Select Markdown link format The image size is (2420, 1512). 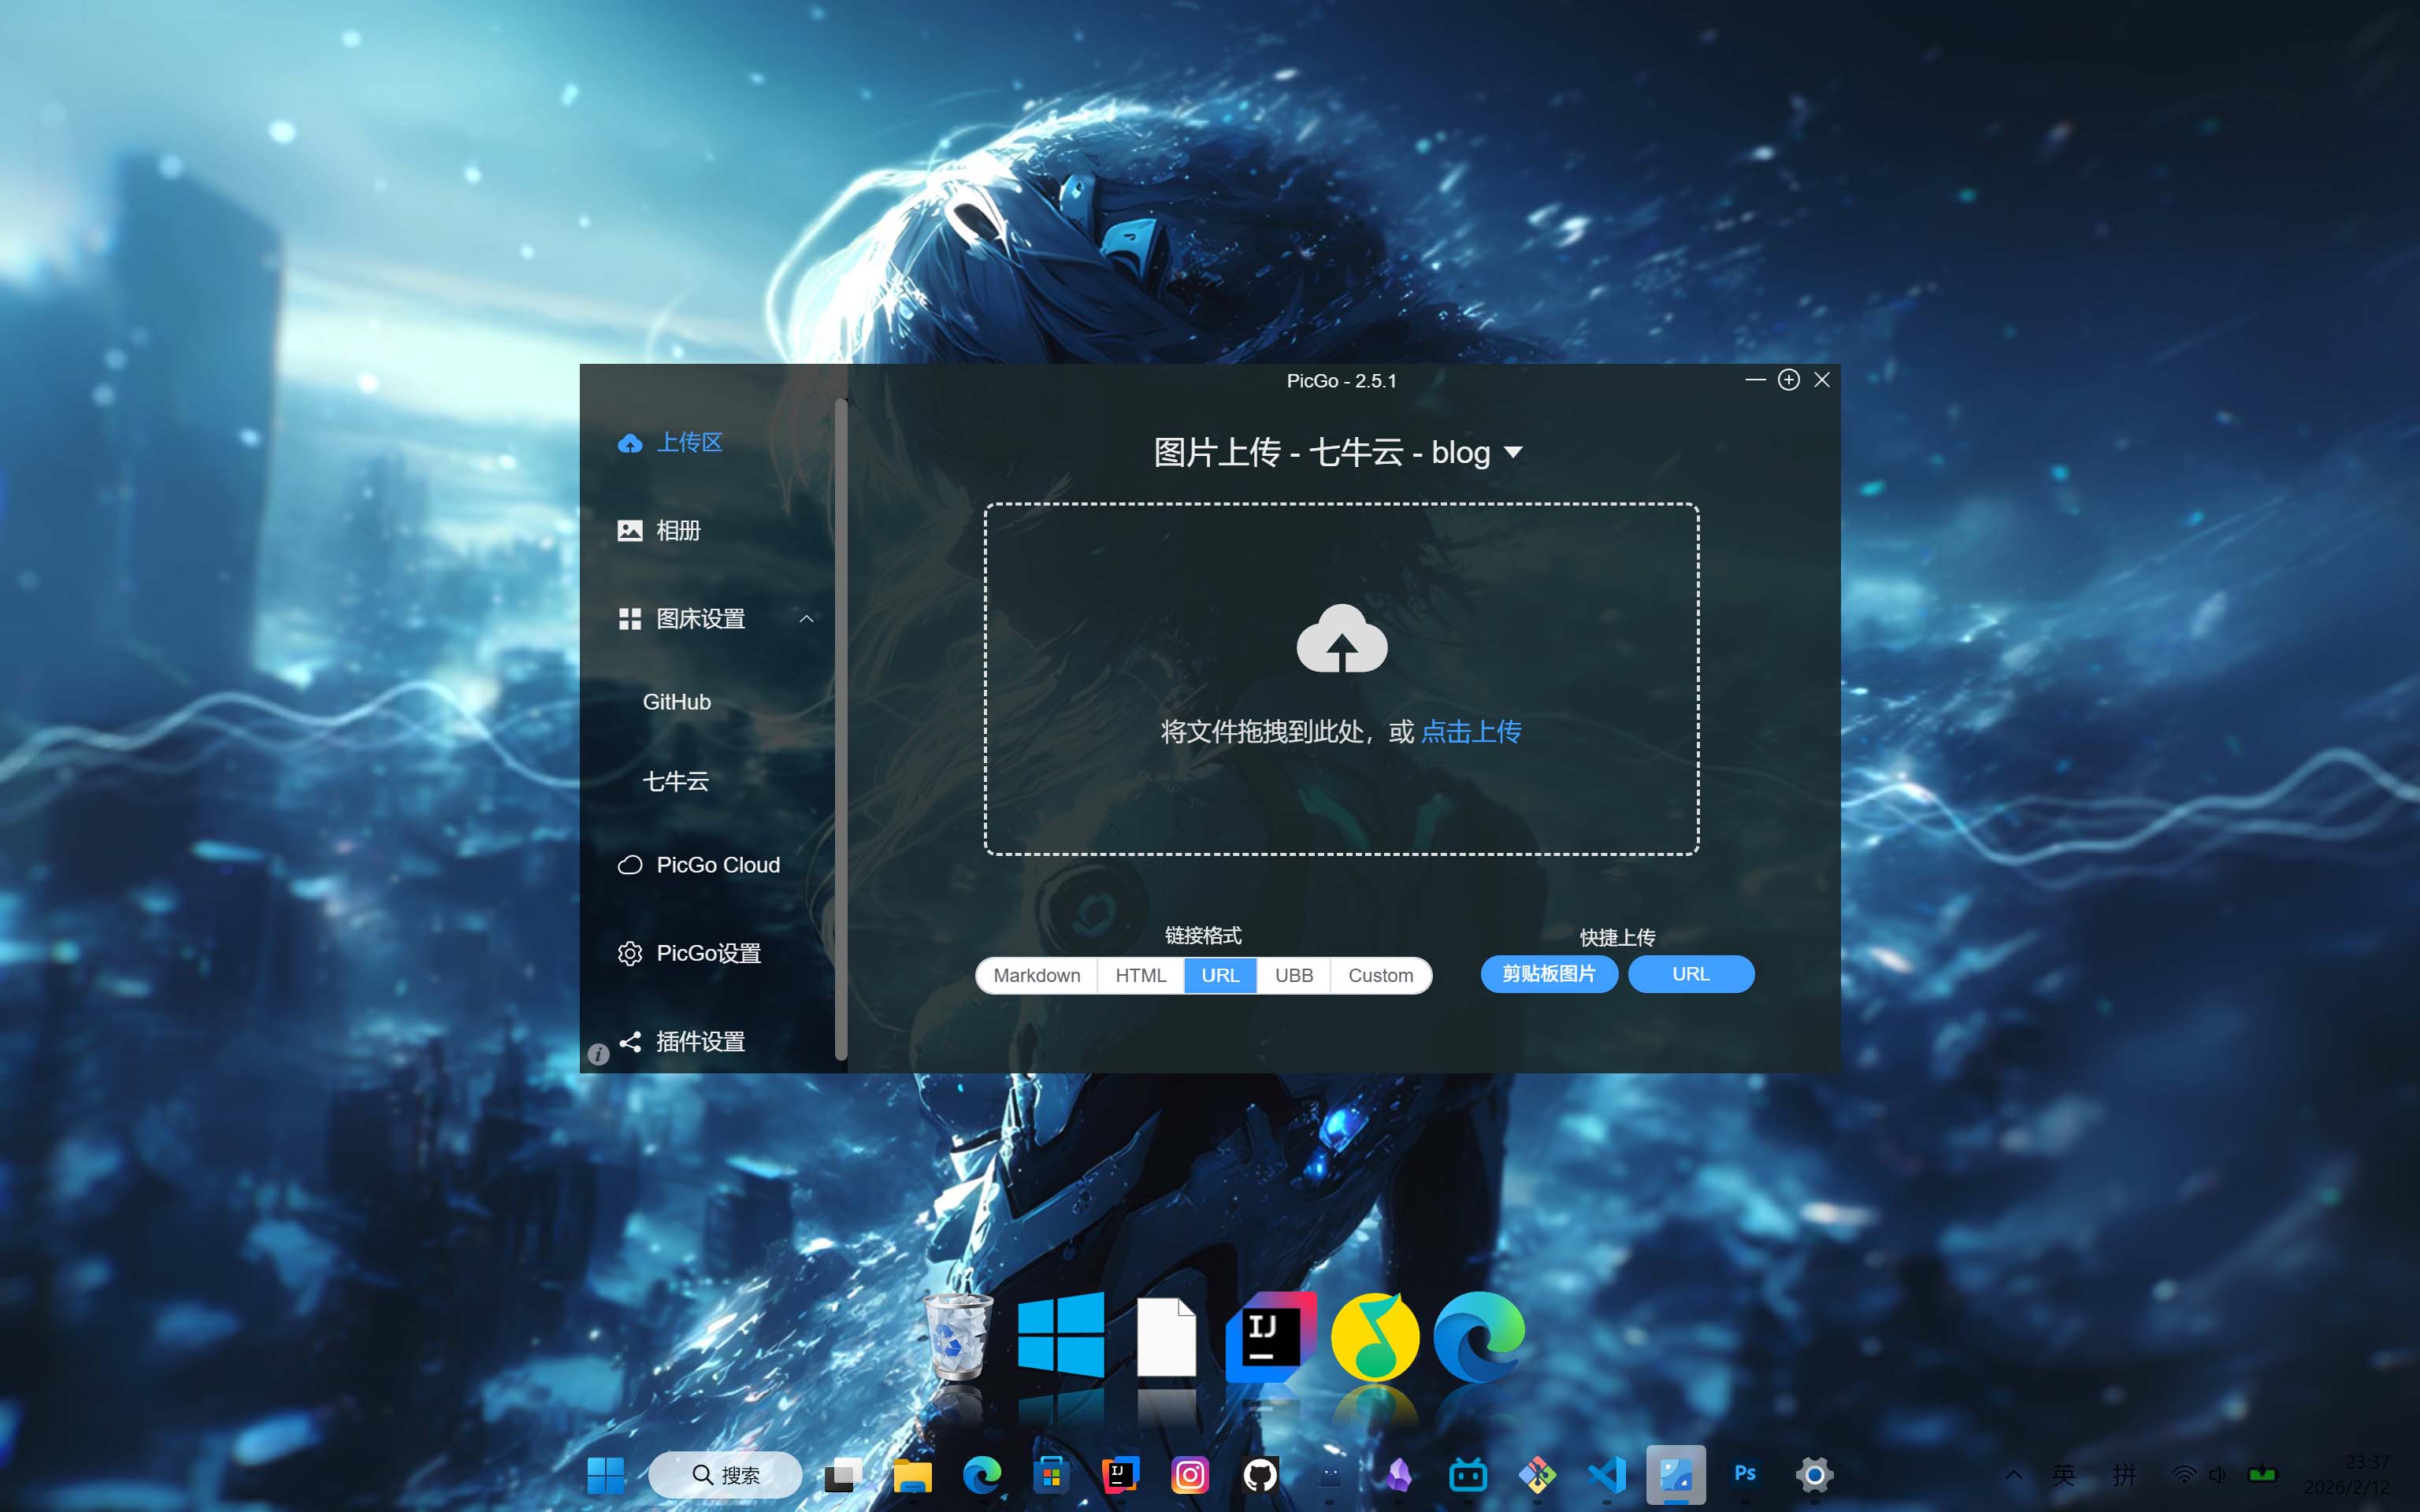pos(1036,975)
